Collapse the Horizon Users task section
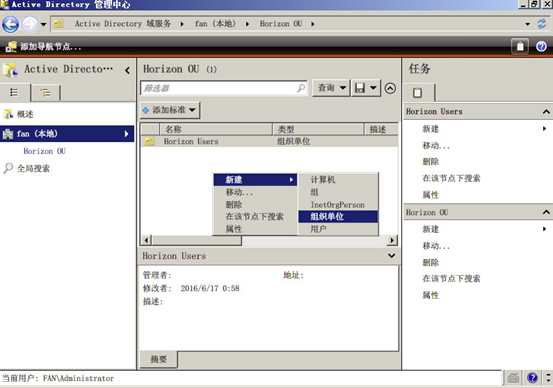This screenshot has width=553, height=388. [546, 111]
